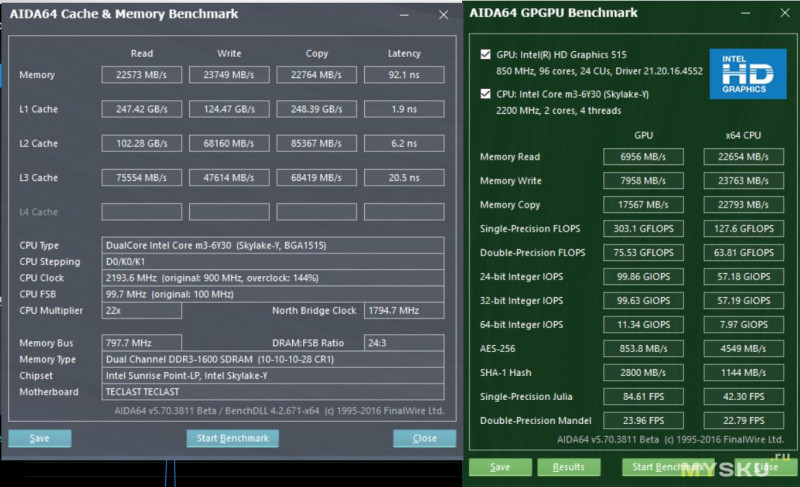Image resolution: width=800 pixels, height=487 pixels.
Task: Click Save in GPGPU Benchmark window
Action: [x=500, y=467]
